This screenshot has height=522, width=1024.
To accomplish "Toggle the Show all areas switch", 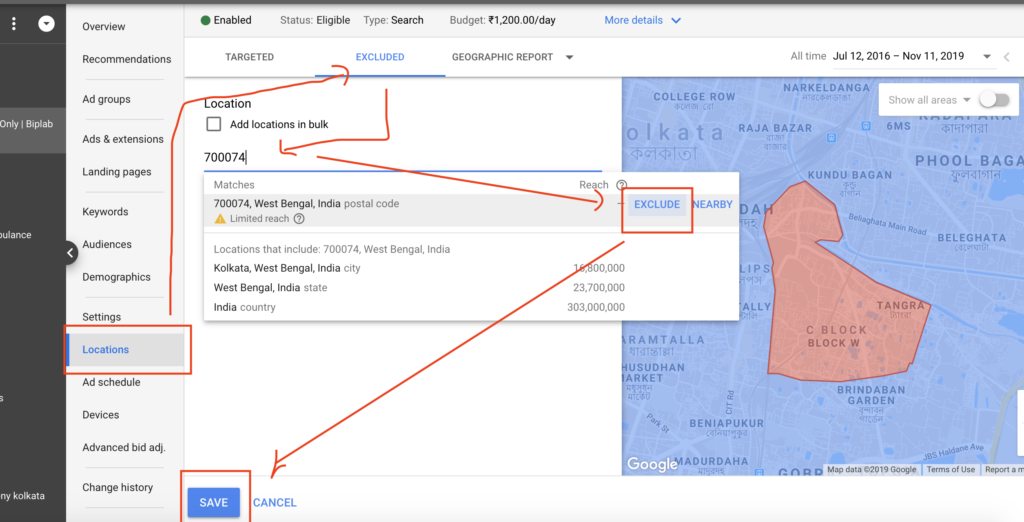I will click(x=995, y=100).
